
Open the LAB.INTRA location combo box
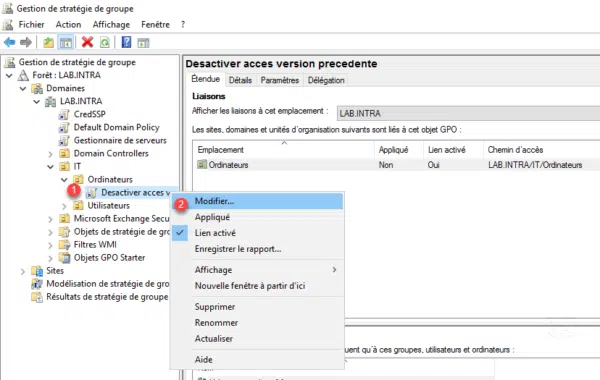point(468,113)
